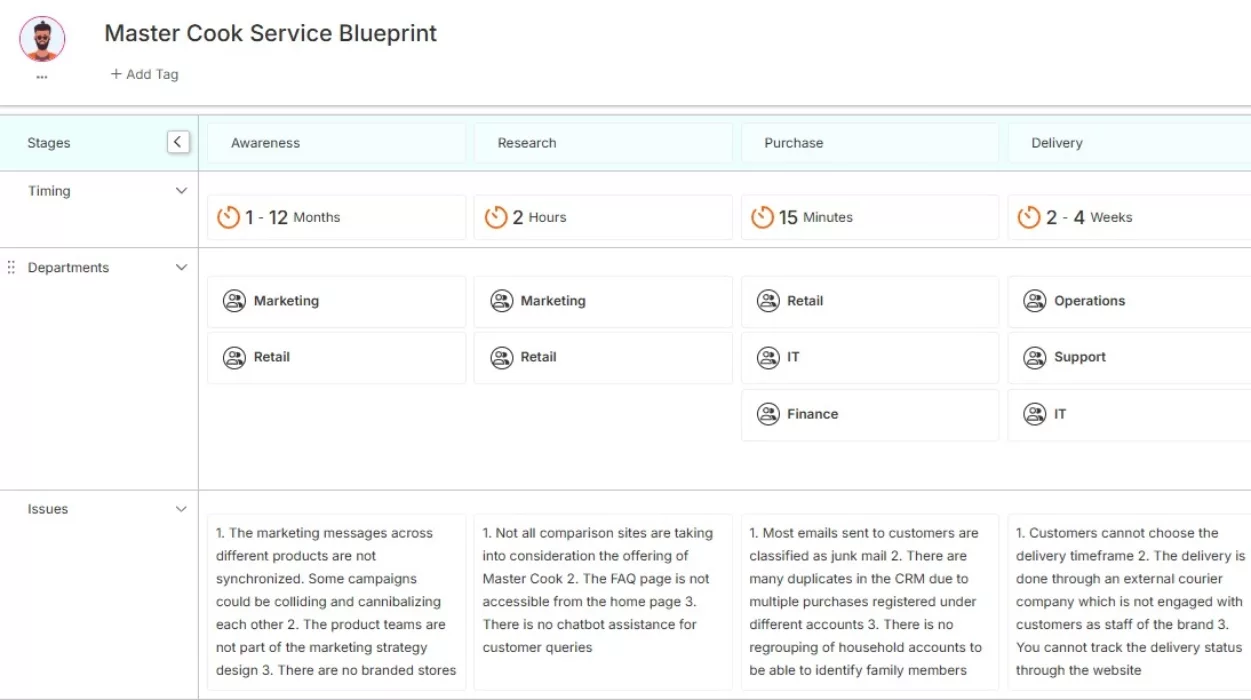Select the IT department icon under Purchase
Viewport: 1251px width, 700px height.
[x=768, y=357]
